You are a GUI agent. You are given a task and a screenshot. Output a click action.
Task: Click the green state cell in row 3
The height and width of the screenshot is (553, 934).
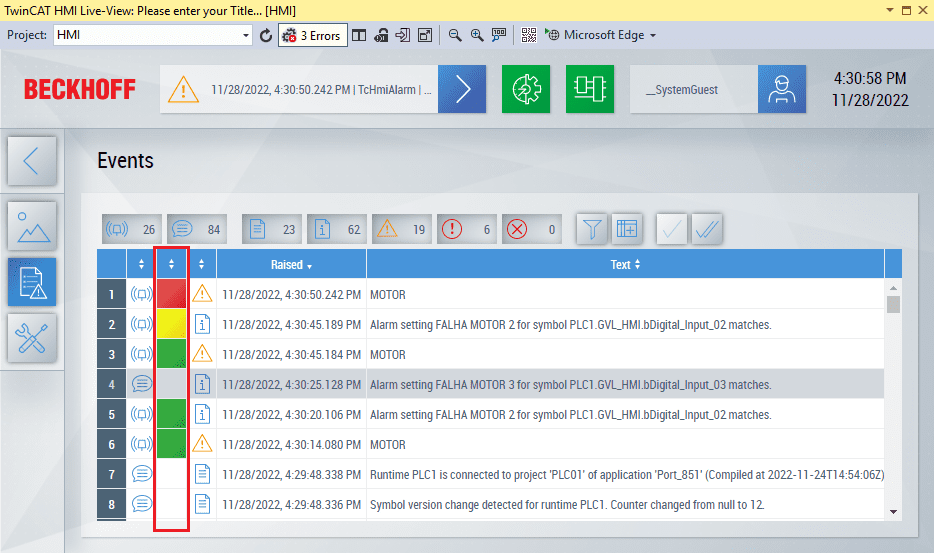pos(172,354)
